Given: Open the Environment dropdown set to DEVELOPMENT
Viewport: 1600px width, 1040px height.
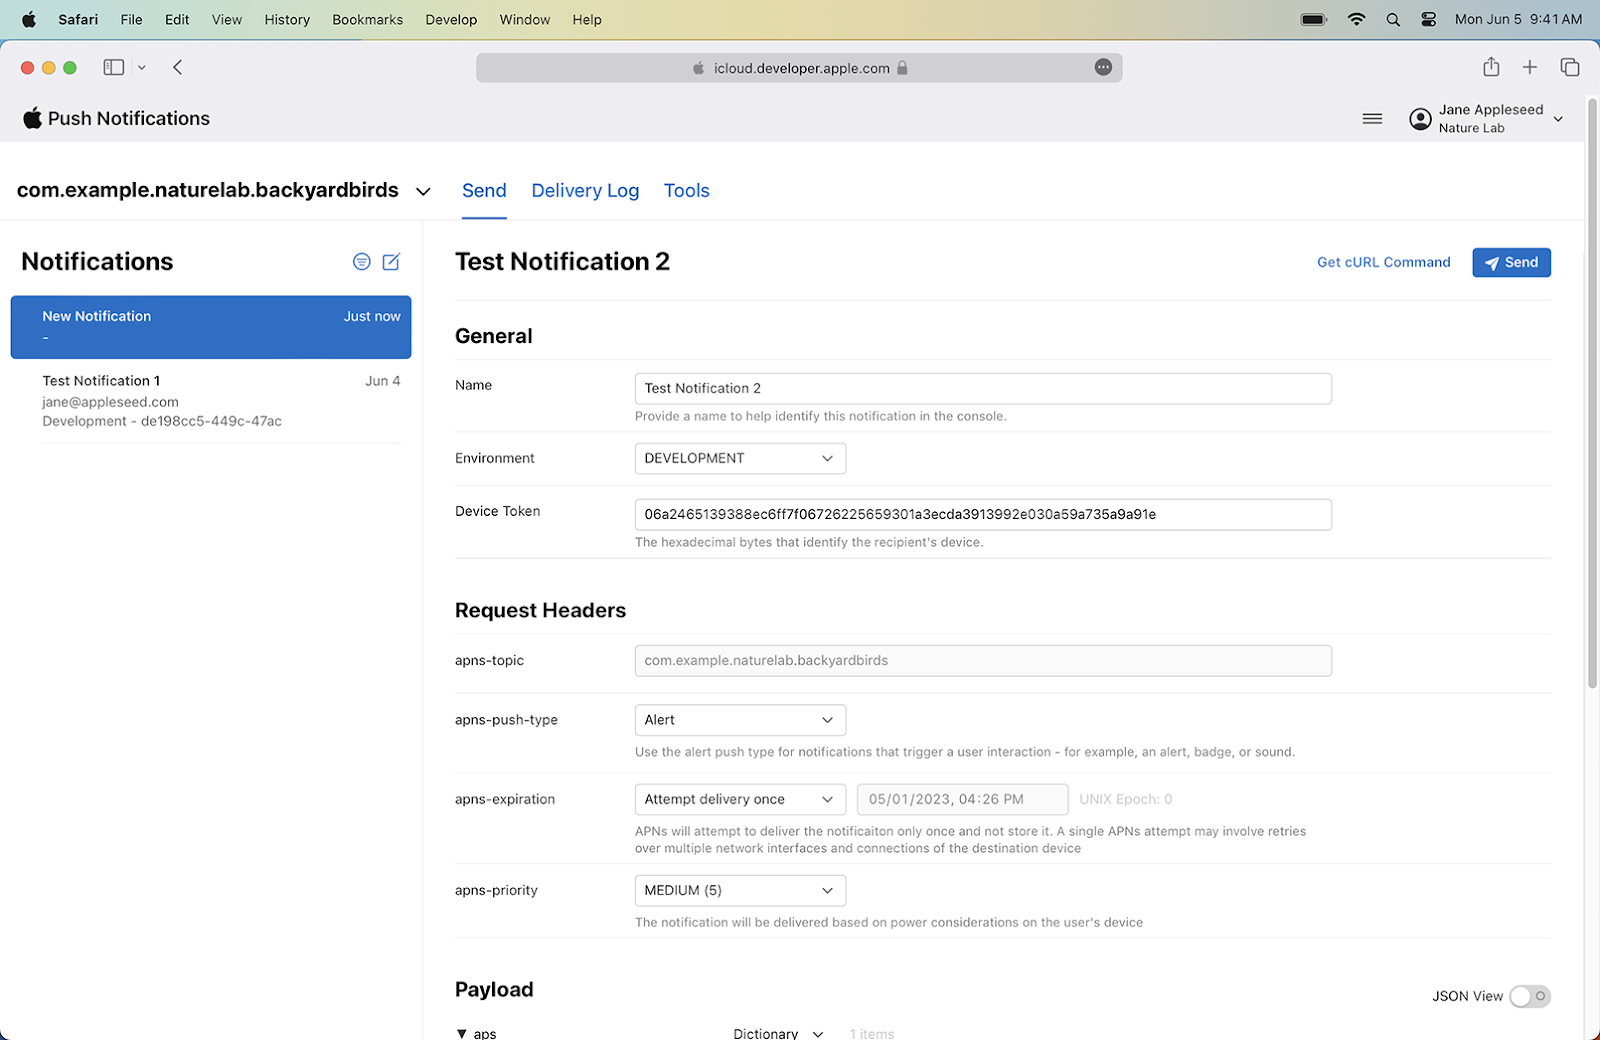Looking at the screenshot, I should [x=740, y=459].
